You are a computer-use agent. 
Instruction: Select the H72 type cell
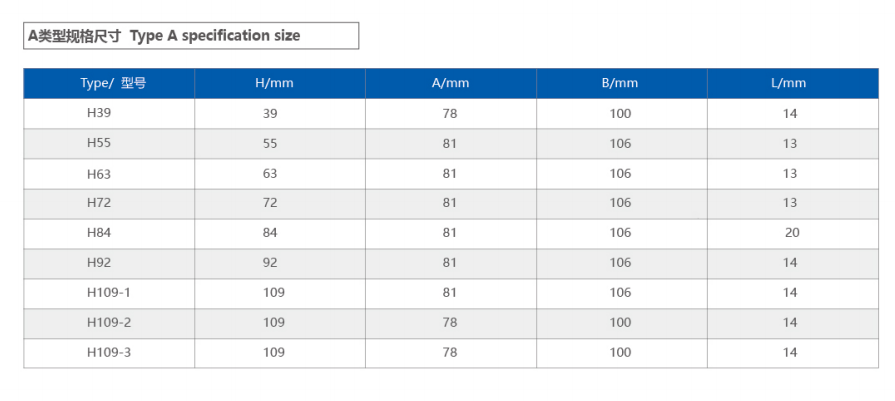[x=99, y=203]
